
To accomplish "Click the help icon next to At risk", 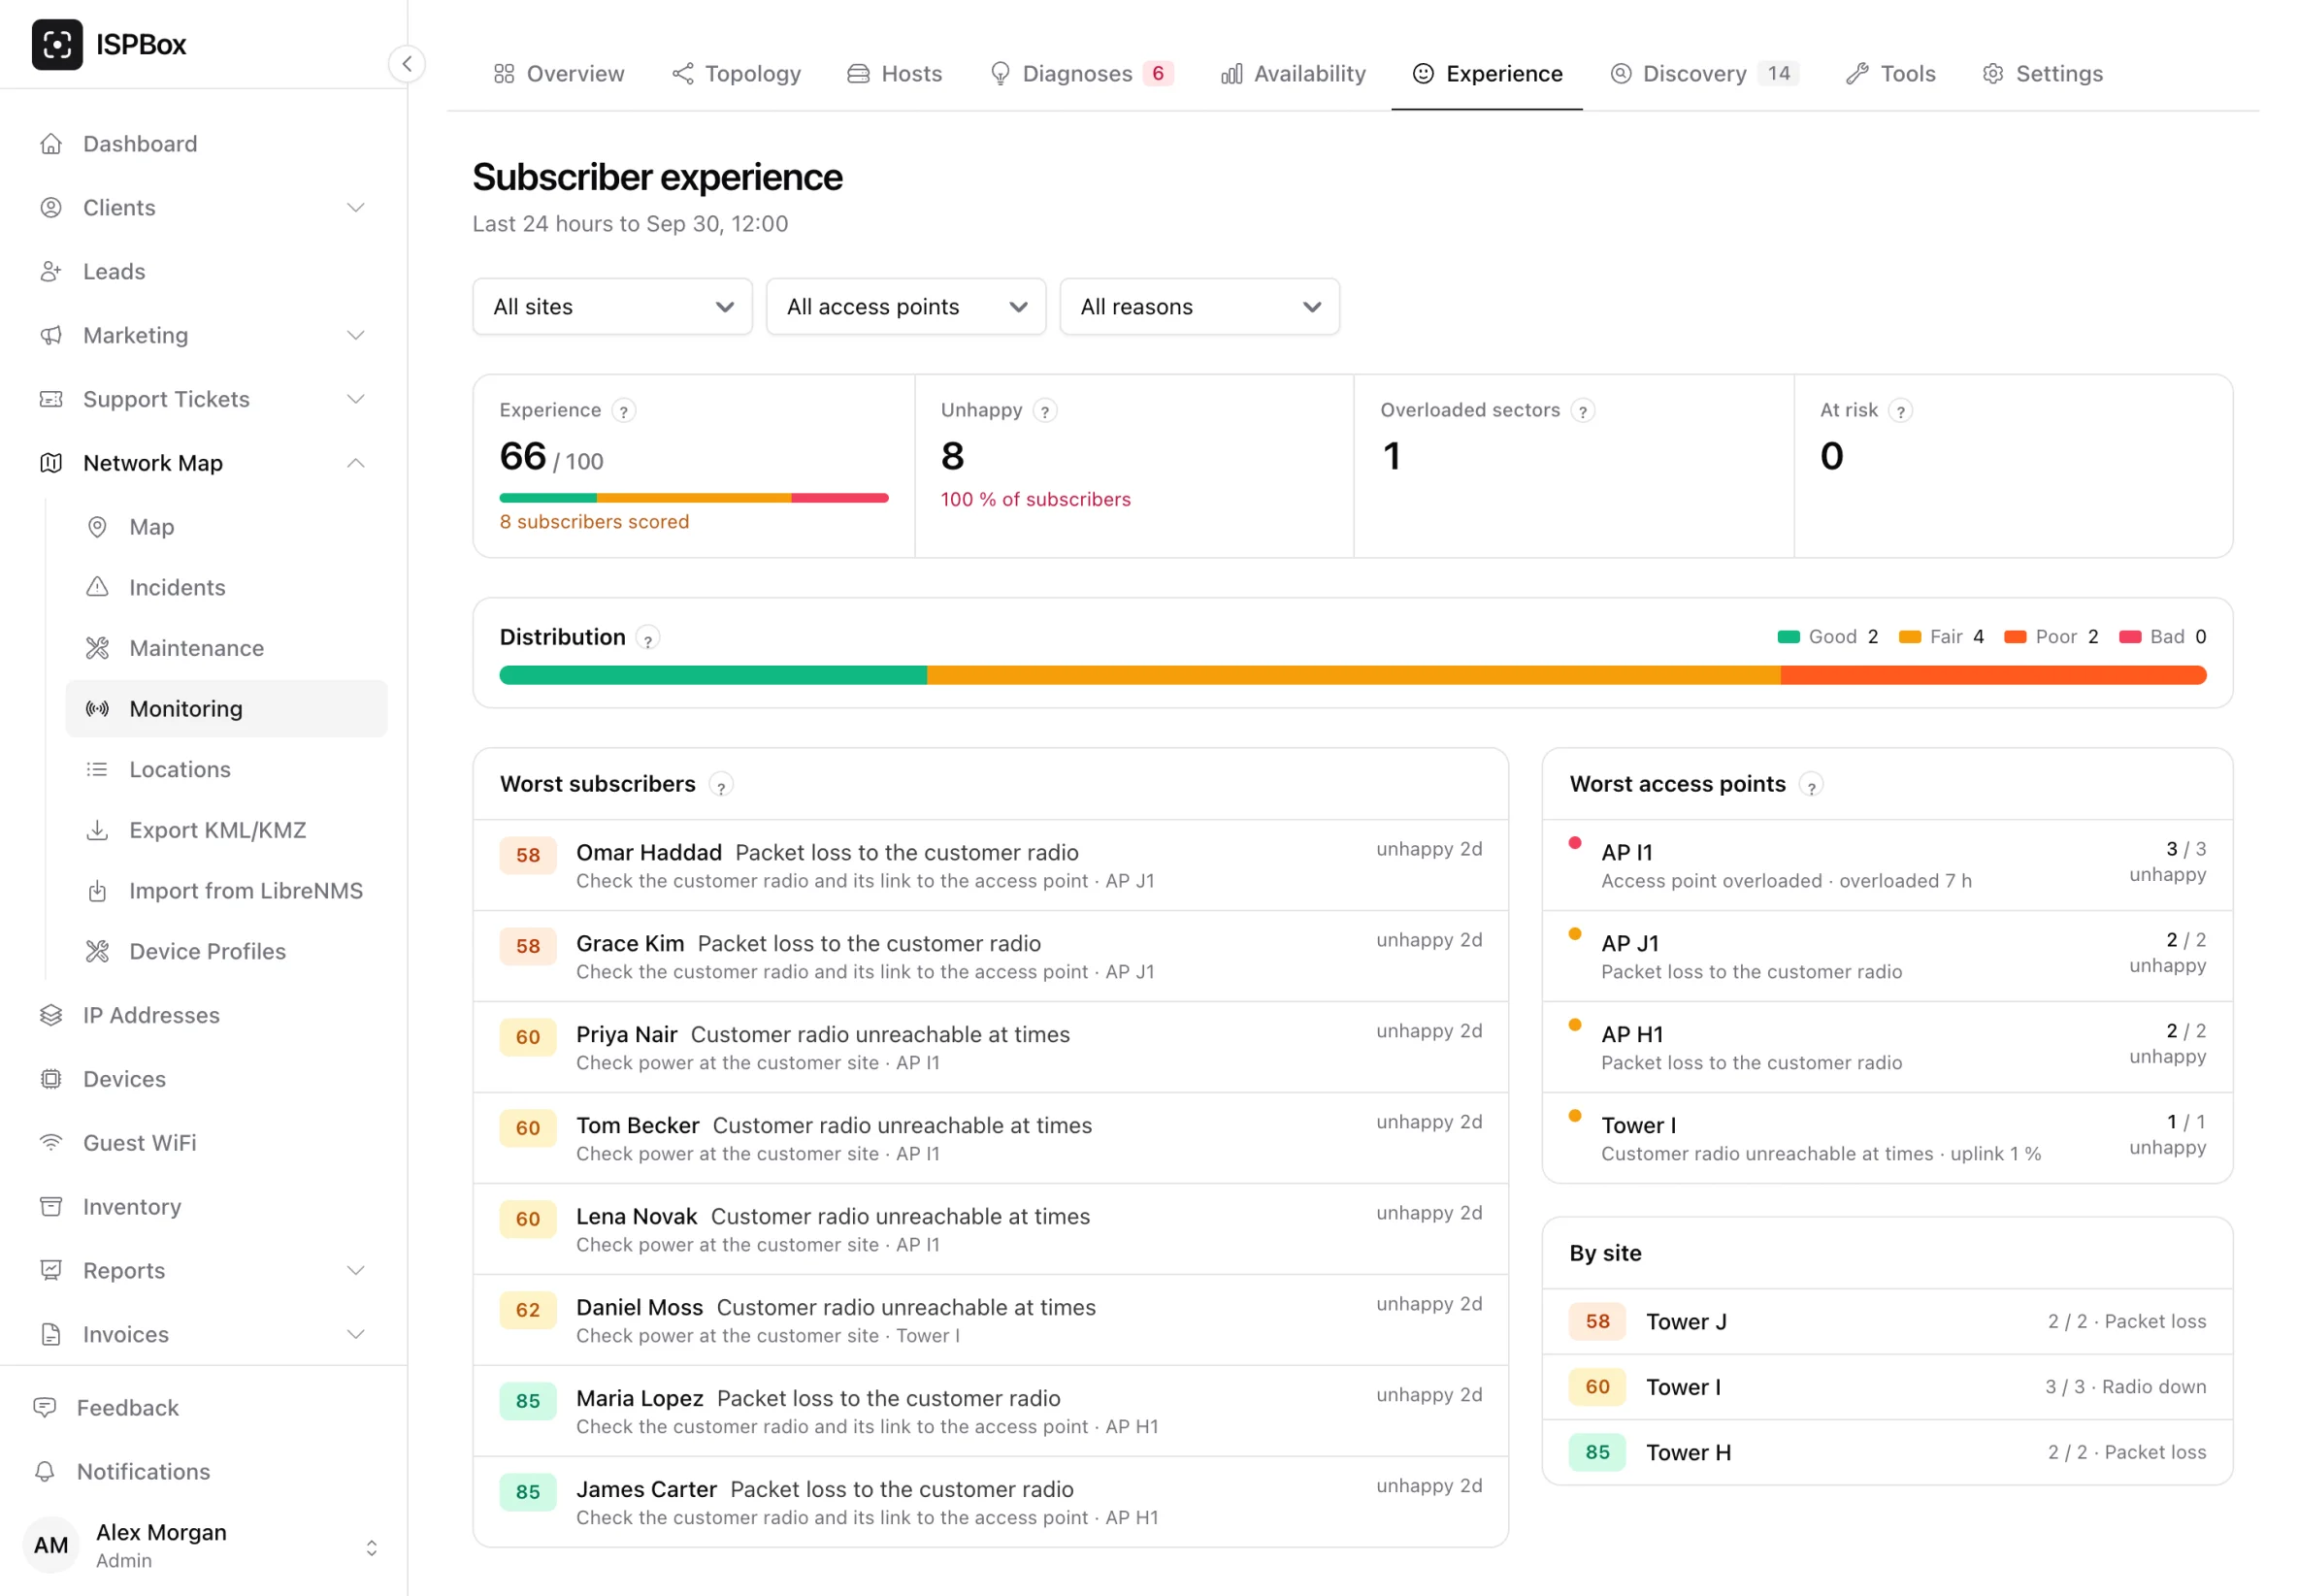I will (1901, 411).
